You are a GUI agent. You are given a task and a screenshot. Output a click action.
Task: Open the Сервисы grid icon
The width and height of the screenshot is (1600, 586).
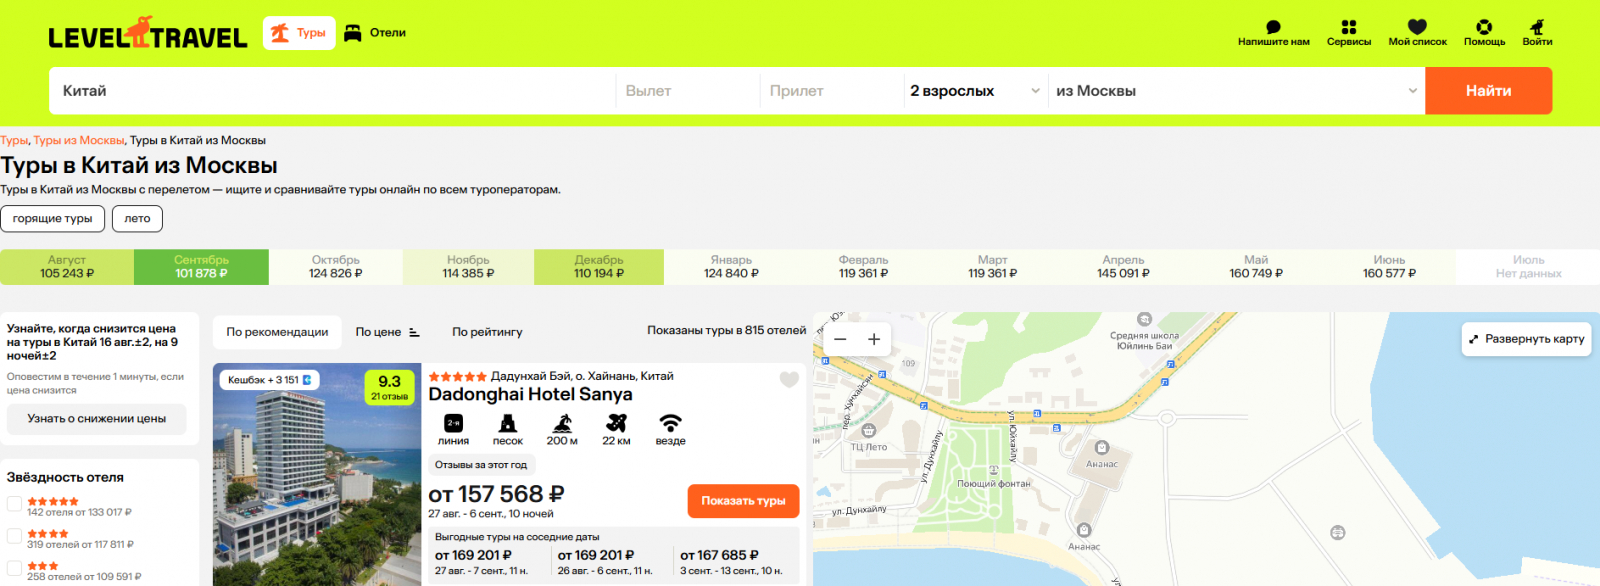point(1349,33)
